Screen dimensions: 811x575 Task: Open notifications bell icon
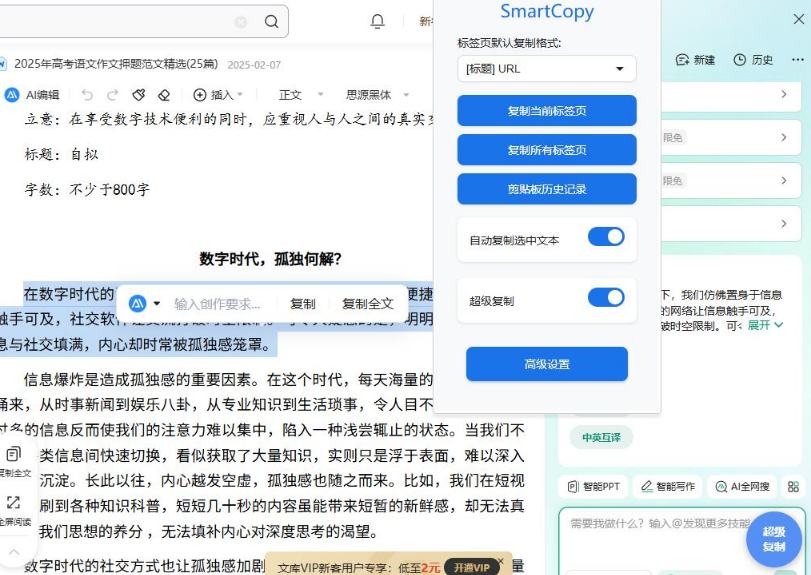(x=378, y=21)
